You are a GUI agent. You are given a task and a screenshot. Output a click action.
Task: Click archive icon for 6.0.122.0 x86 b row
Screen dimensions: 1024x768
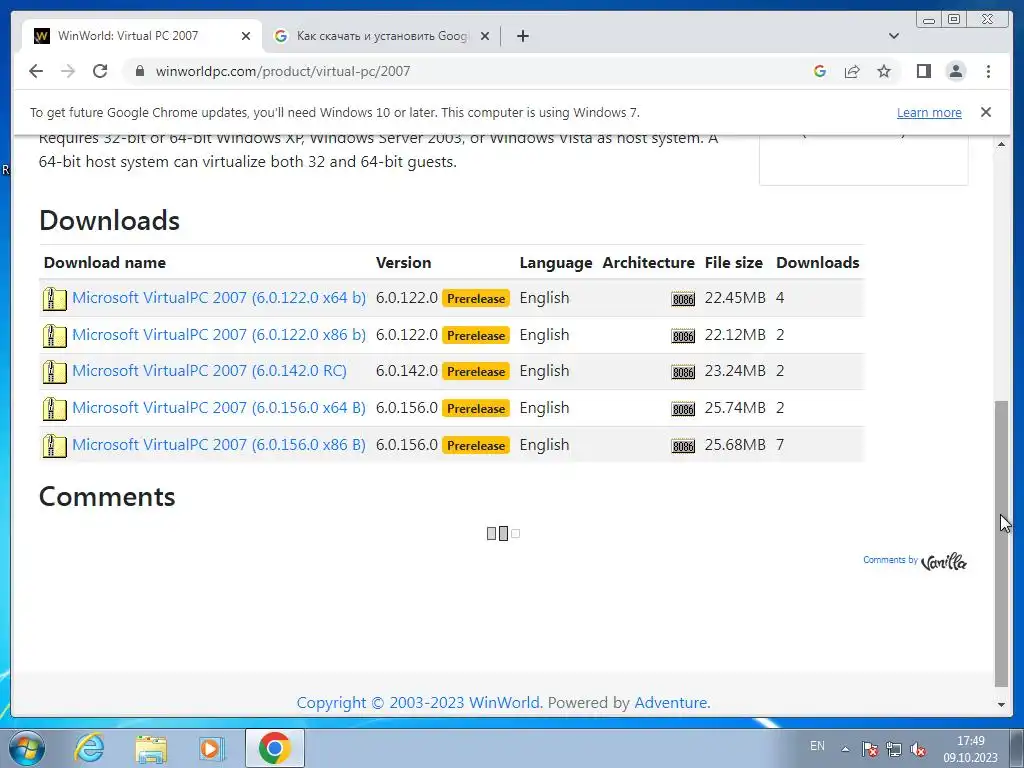[55, 336]
